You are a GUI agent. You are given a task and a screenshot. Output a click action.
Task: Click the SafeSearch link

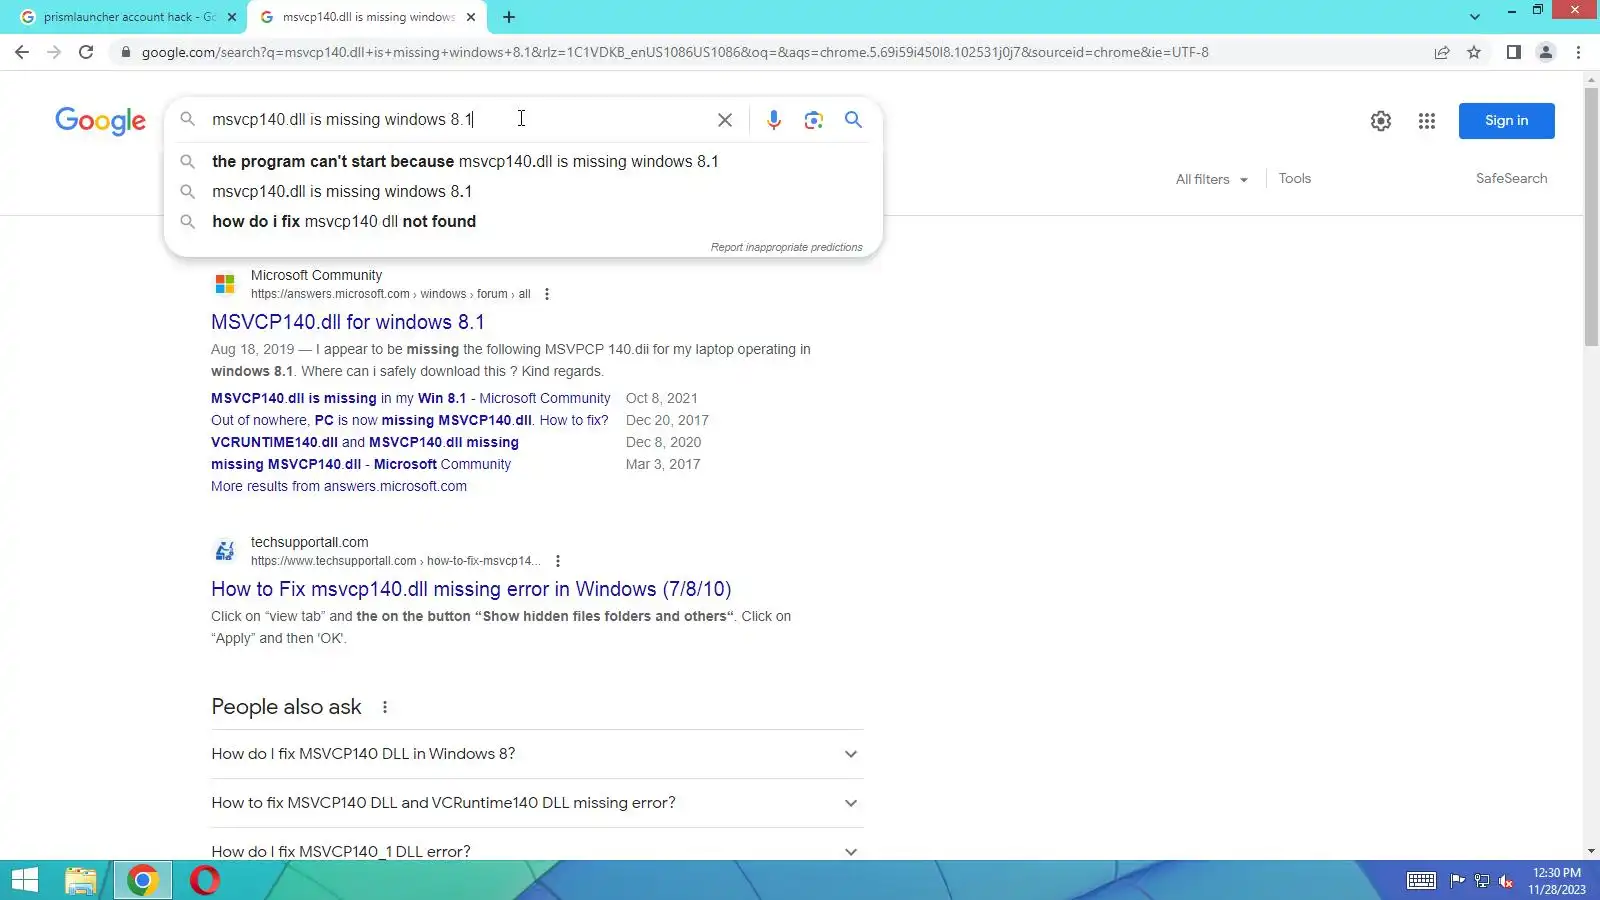point(1511,178)
